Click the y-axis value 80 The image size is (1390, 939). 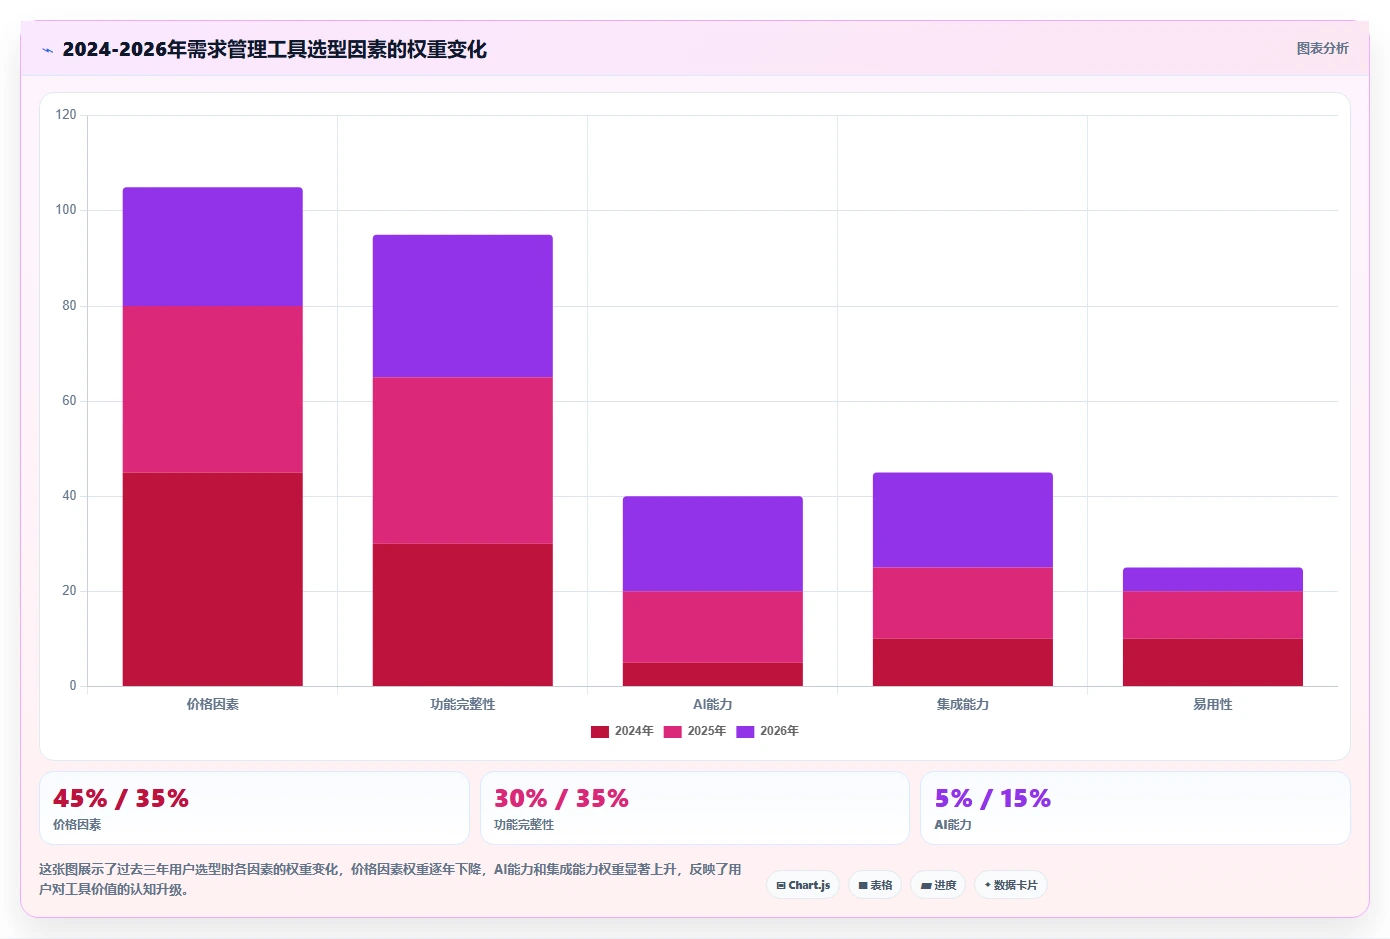69,306
